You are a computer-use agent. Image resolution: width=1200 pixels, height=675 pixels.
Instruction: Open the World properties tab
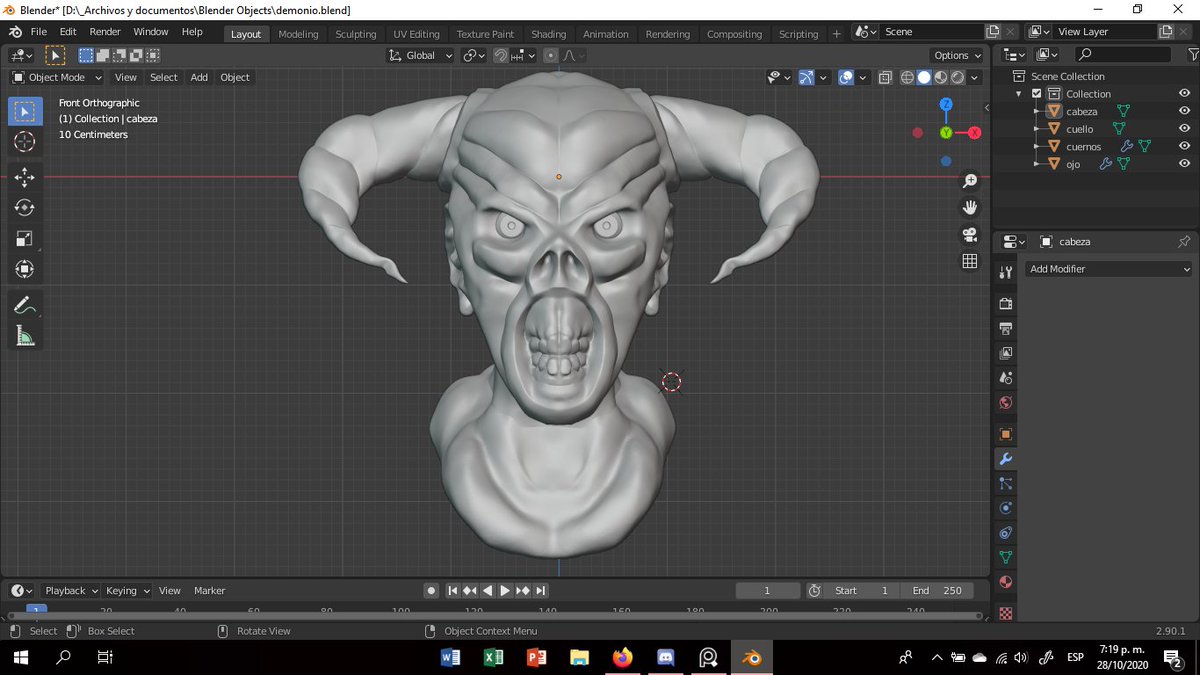(1006, 403)
